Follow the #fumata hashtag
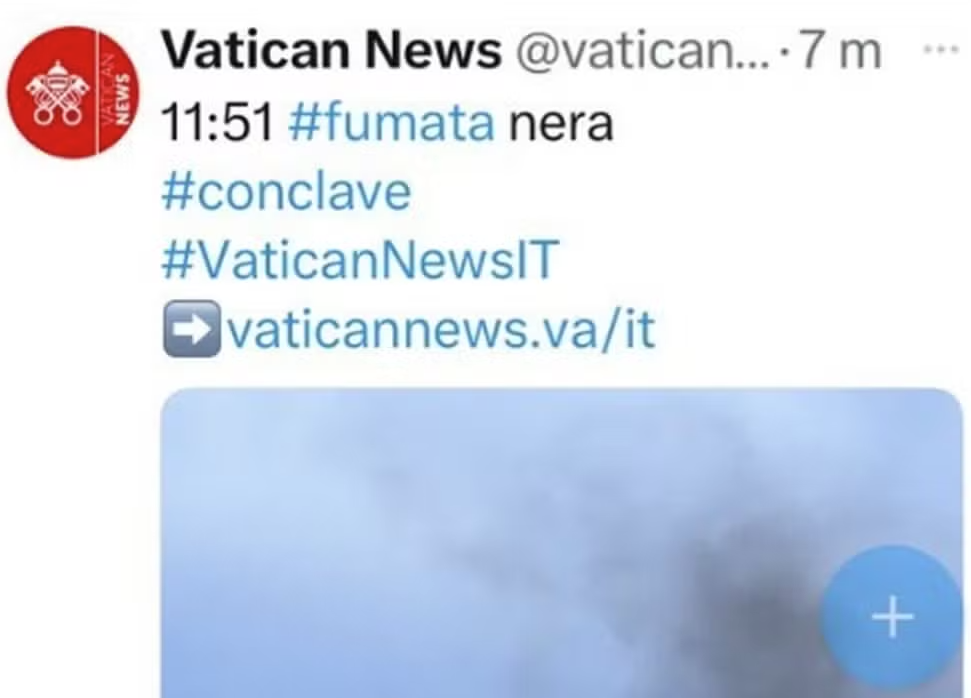 pos(391,122)
